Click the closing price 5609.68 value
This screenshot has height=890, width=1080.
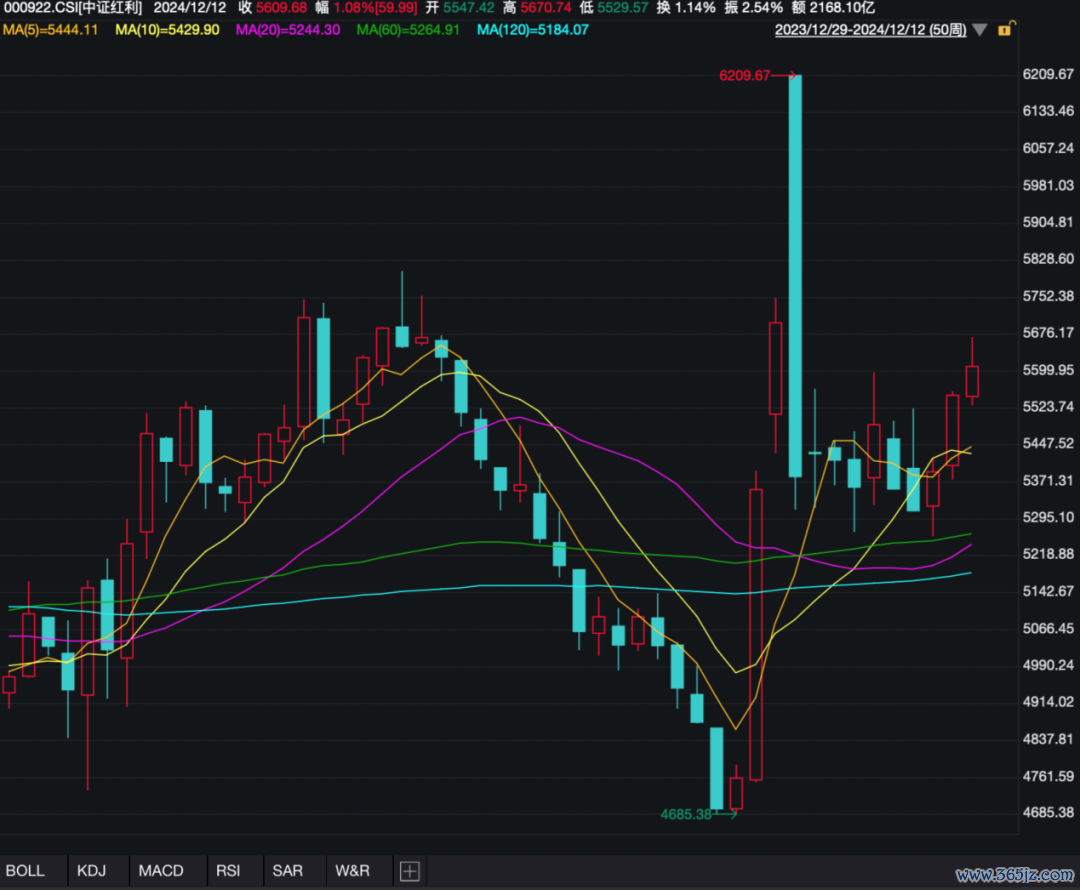(281, 8)
